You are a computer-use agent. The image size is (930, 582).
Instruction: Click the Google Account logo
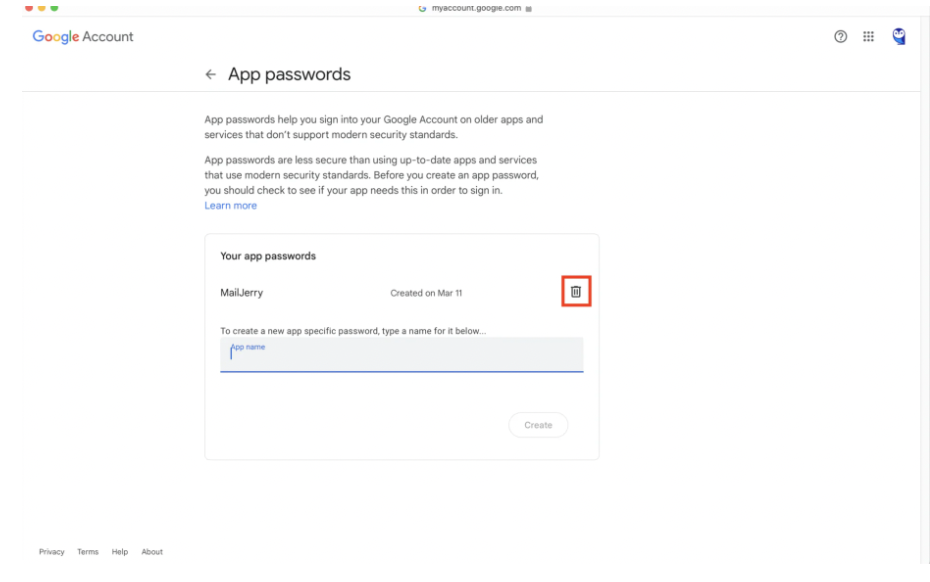[83, 37]
